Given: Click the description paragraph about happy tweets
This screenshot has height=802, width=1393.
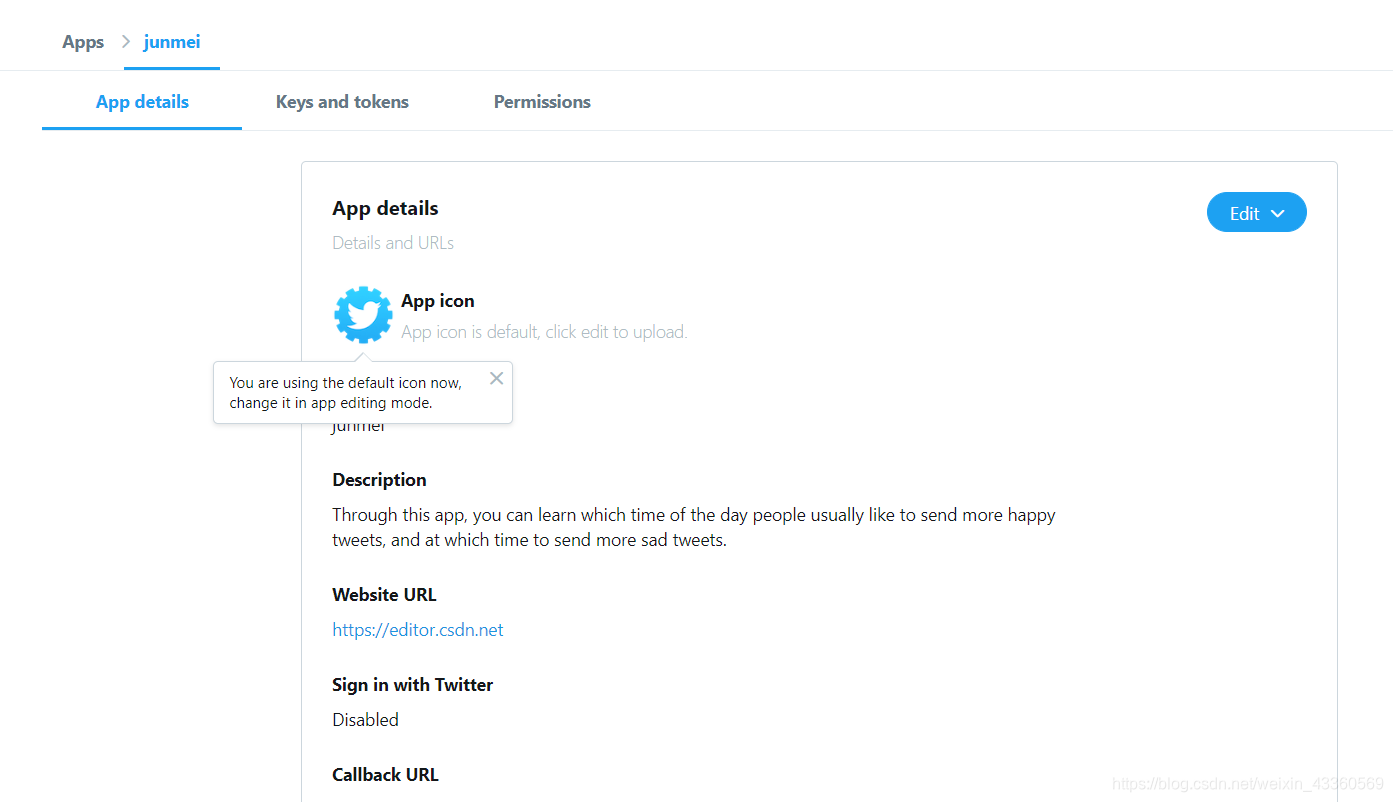Looking at the screenshot, I should tap(694, 528).
